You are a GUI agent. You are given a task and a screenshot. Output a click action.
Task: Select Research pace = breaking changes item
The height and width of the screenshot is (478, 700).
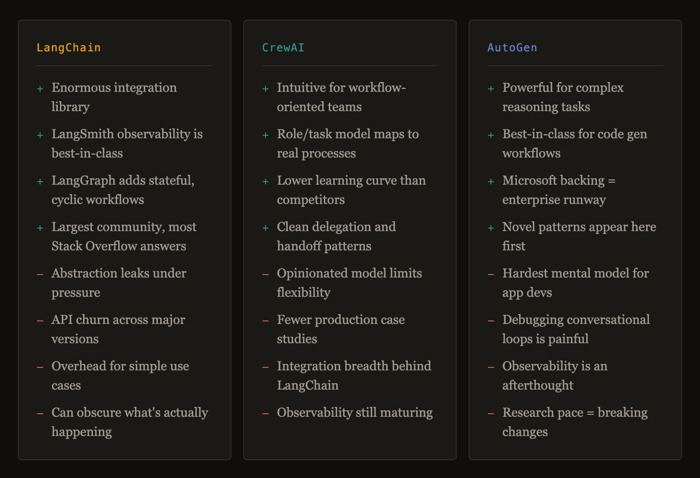[575, 422]
